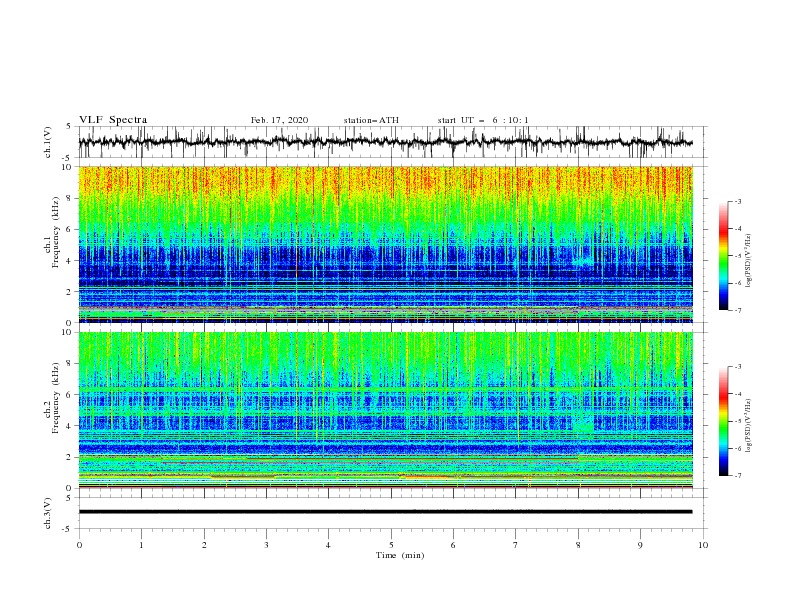Click the 6 tick on the time axis
The image size is (792, 612).
click(453, 545)
